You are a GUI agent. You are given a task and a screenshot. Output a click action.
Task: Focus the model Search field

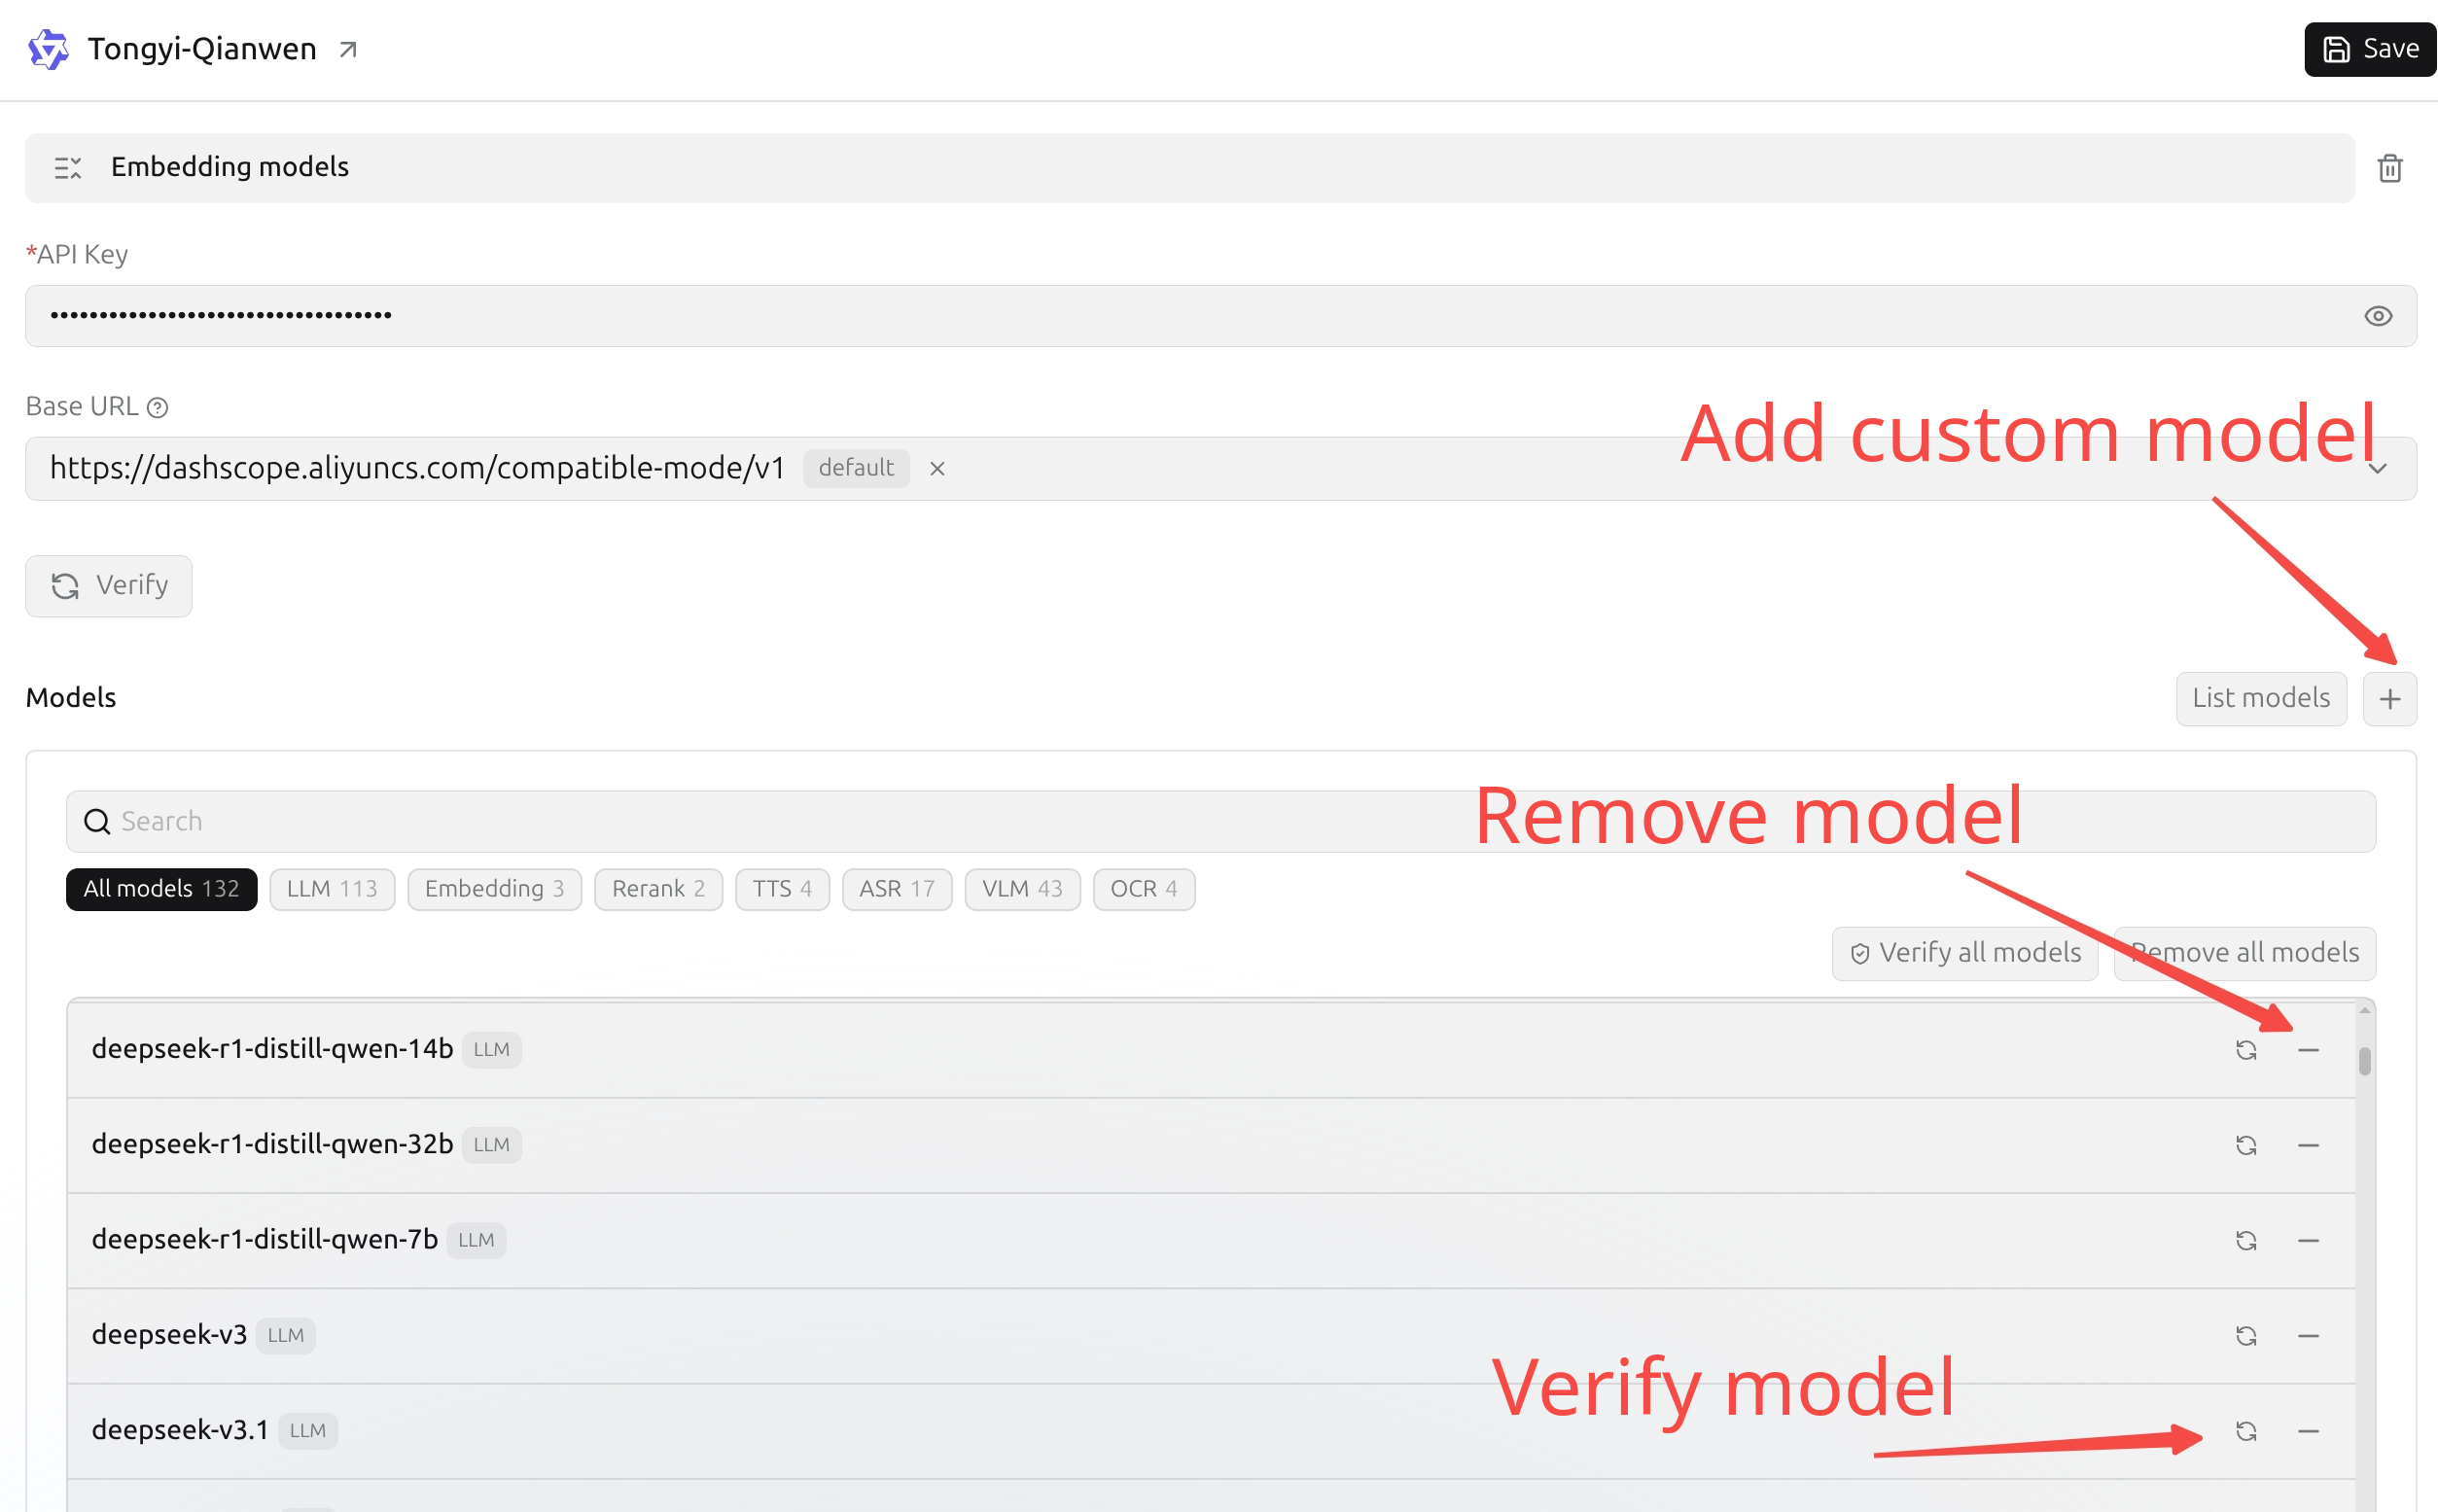click(1220, 822)
